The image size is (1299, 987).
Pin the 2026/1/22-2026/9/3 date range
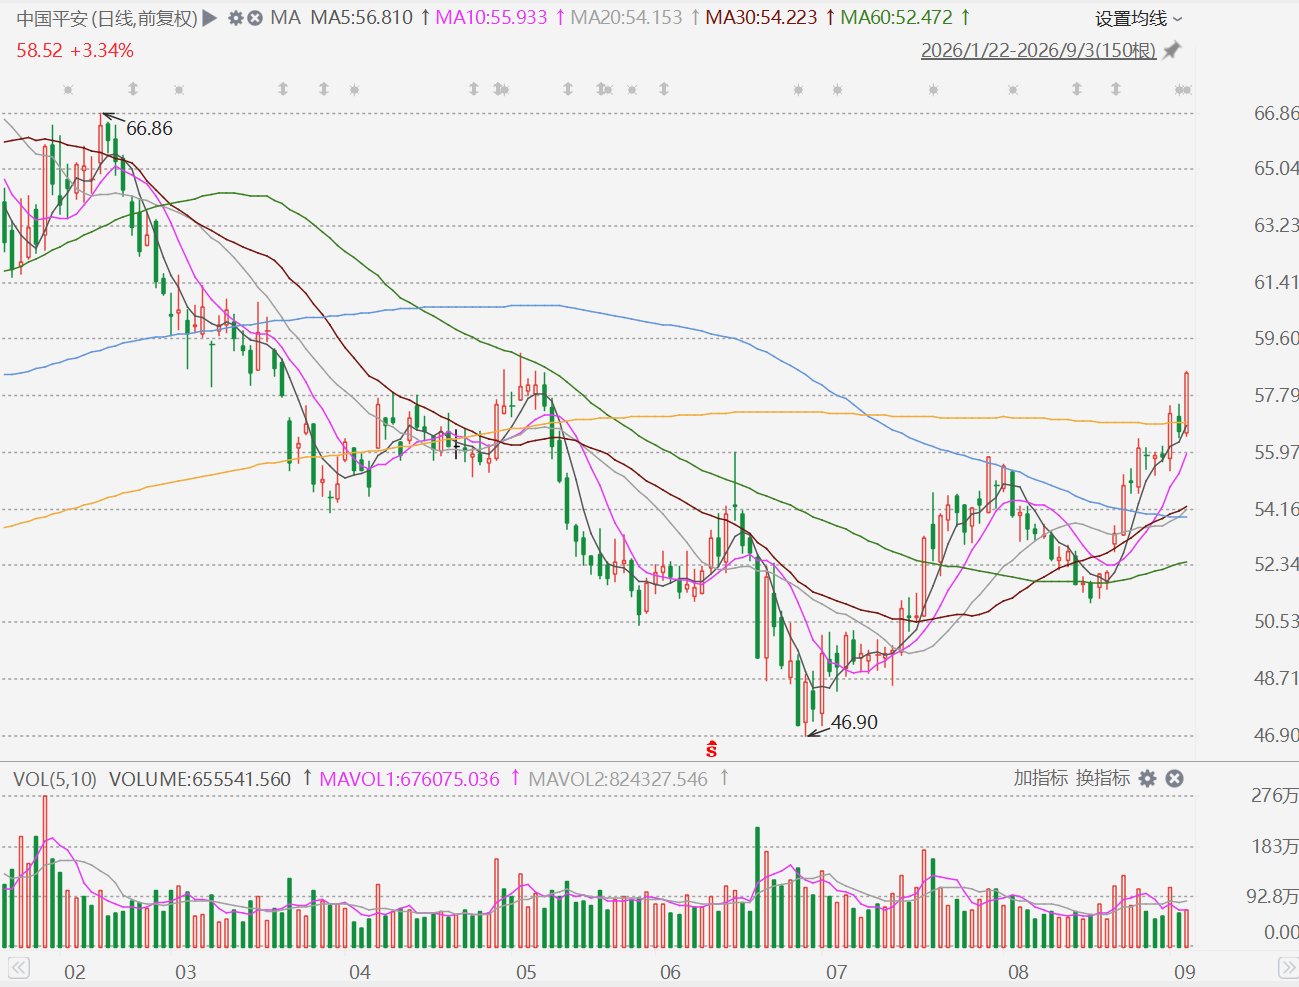pos(1171,50)
